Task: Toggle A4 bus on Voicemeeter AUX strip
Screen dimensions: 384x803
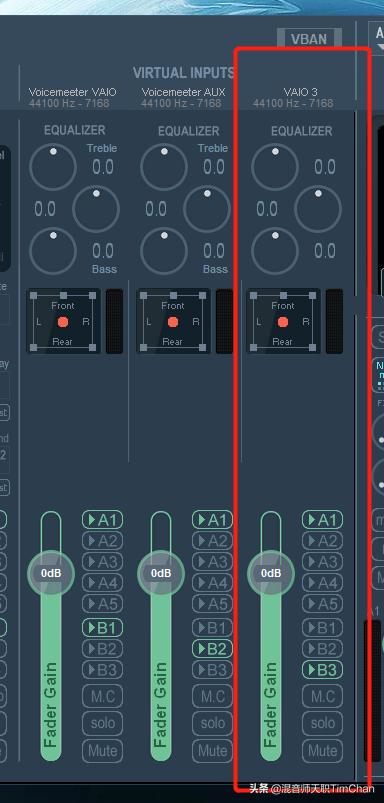Action: point(212,583)
